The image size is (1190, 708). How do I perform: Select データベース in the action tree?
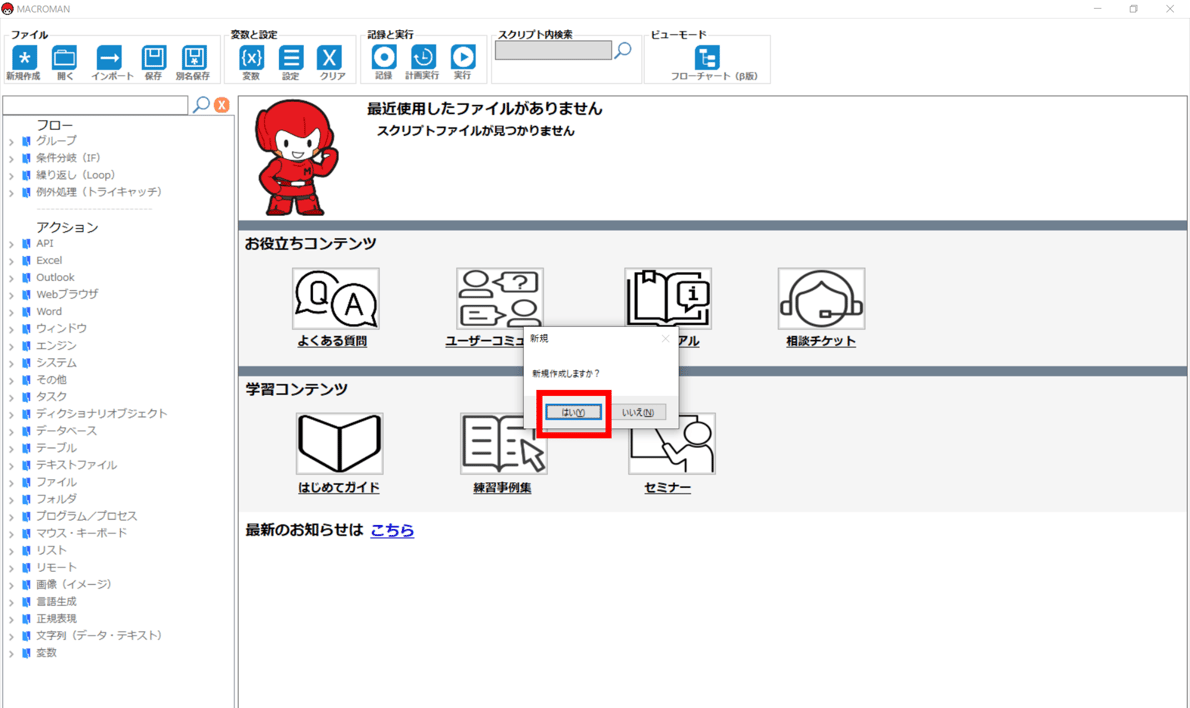(67, 431)
